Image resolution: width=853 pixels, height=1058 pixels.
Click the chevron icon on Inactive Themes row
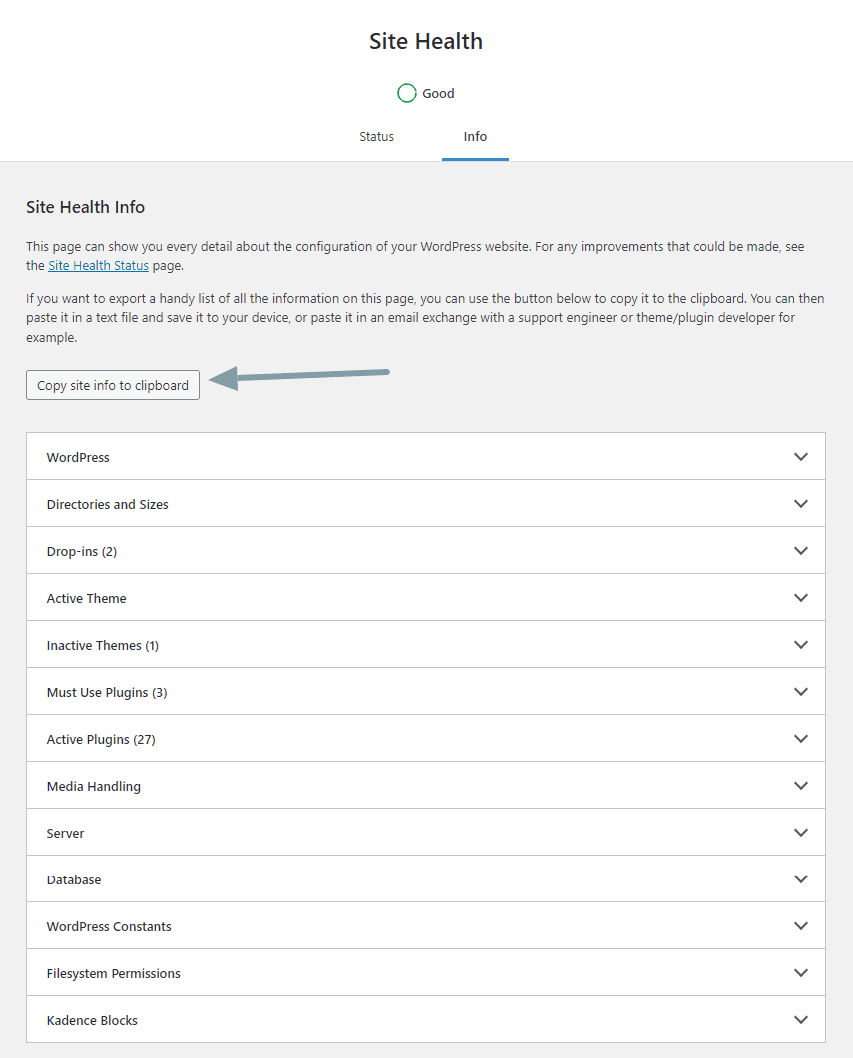click(800, 645)
